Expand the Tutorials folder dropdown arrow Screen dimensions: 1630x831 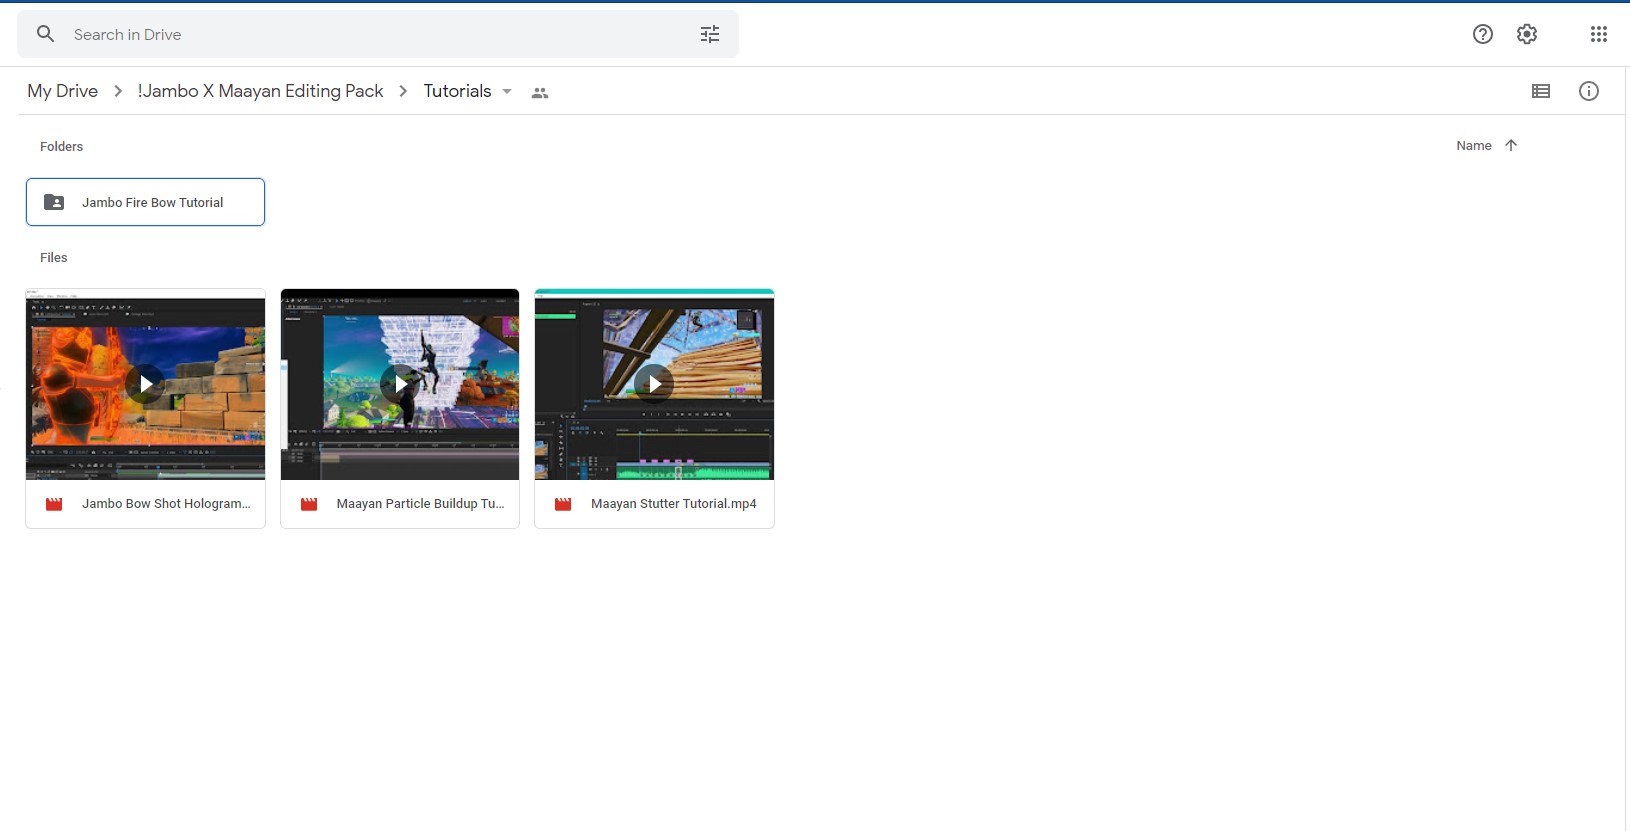coord(507,91)
